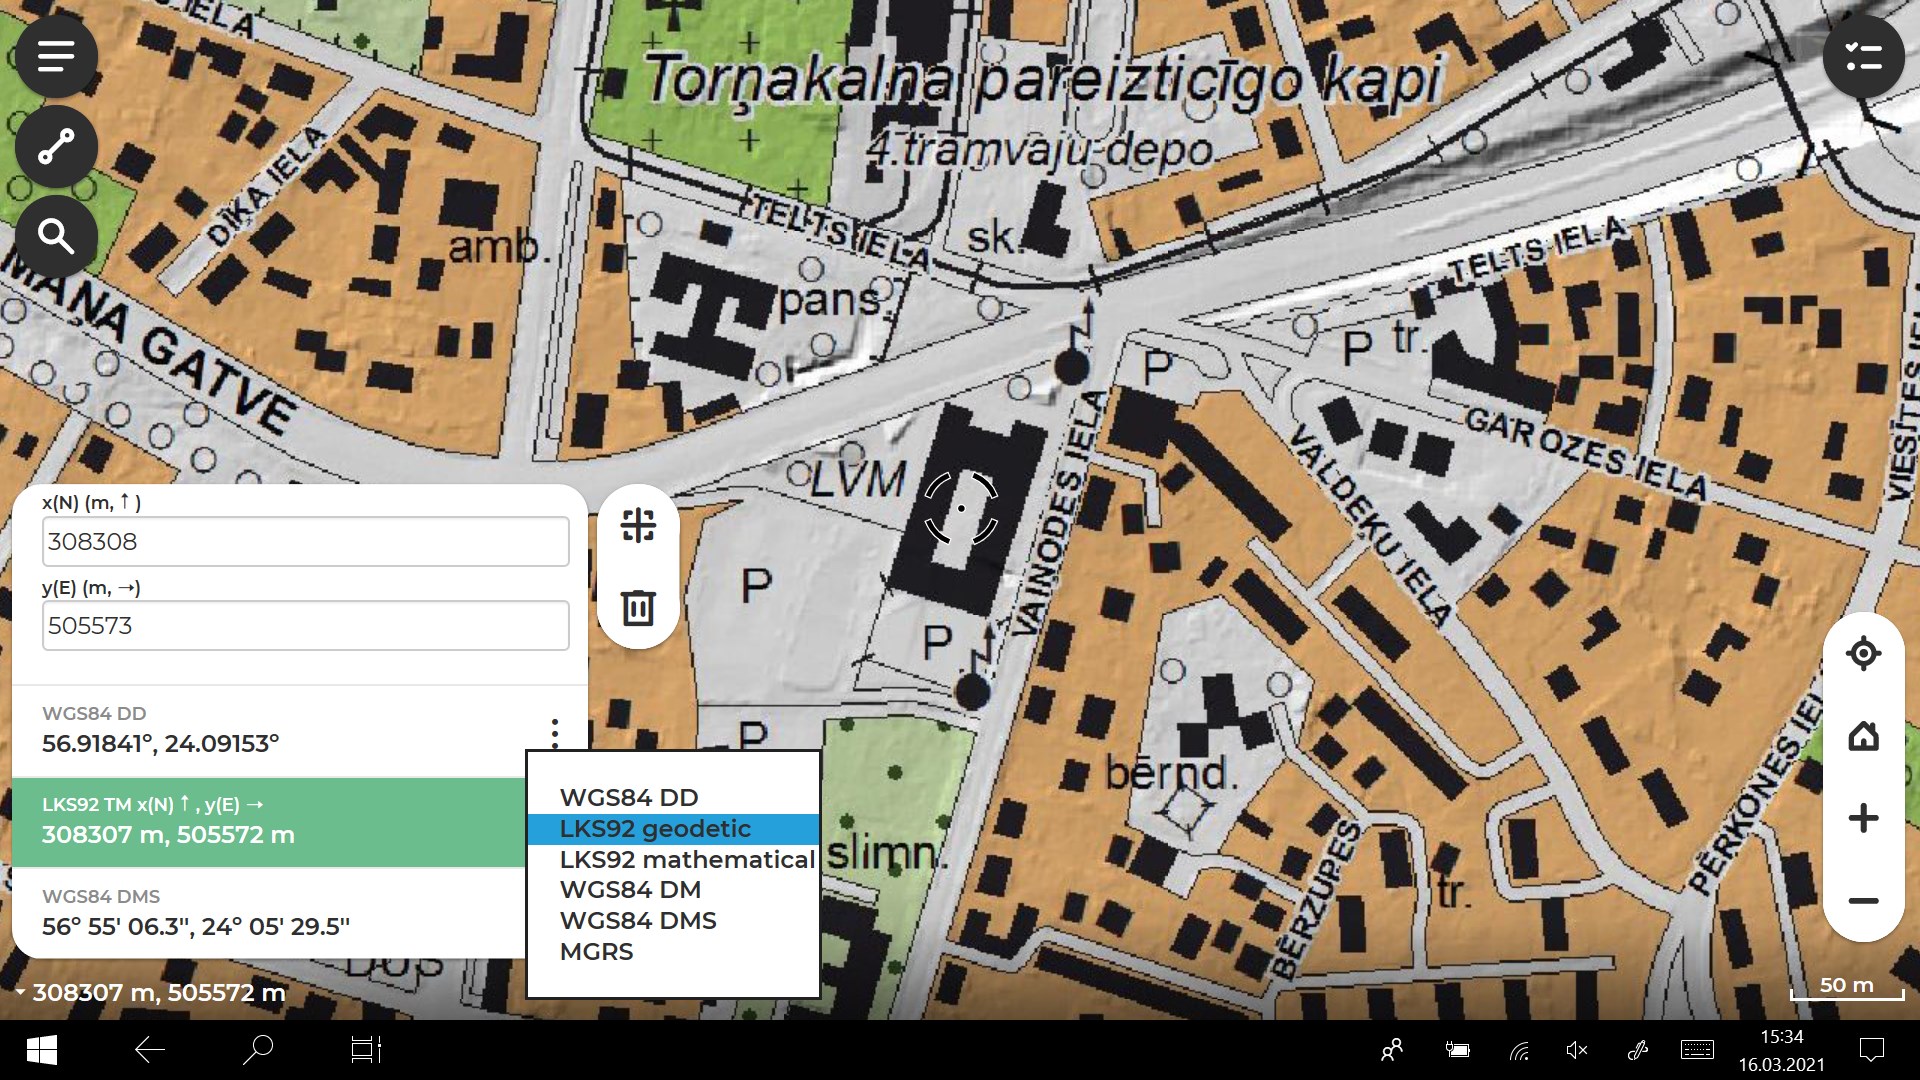Go to home map view
This screenshot has height=1080, width=1920.
(1863, 737)
